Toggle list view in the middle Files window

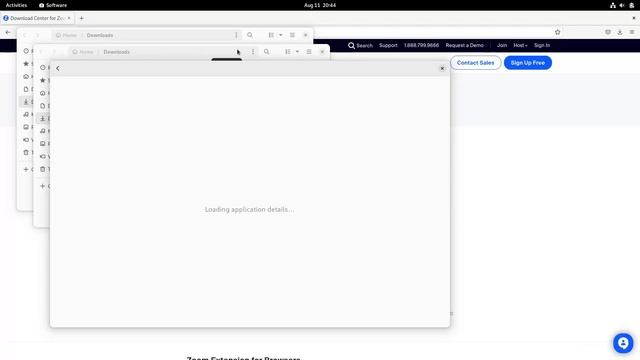(x=288, y=52)
